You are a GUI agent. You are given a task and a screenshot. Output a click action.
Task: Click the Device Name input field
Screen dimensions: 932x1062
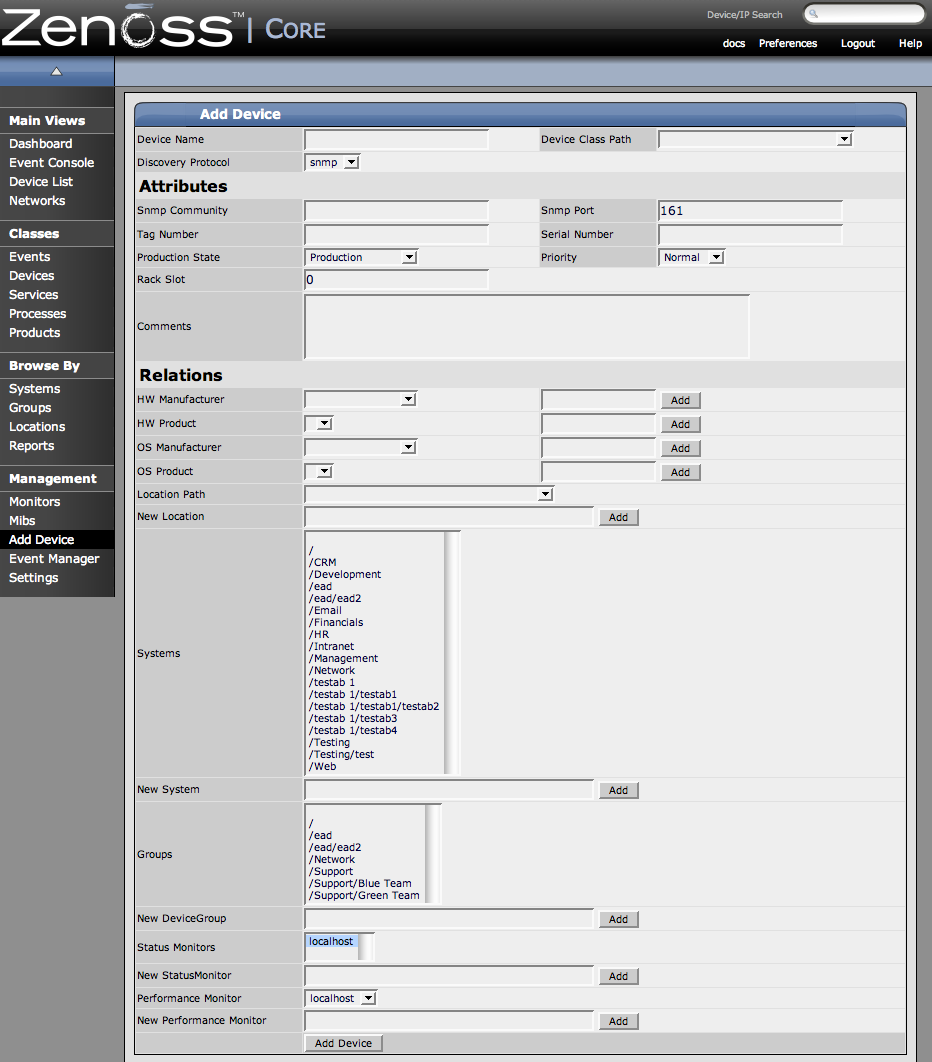(396, 139)
